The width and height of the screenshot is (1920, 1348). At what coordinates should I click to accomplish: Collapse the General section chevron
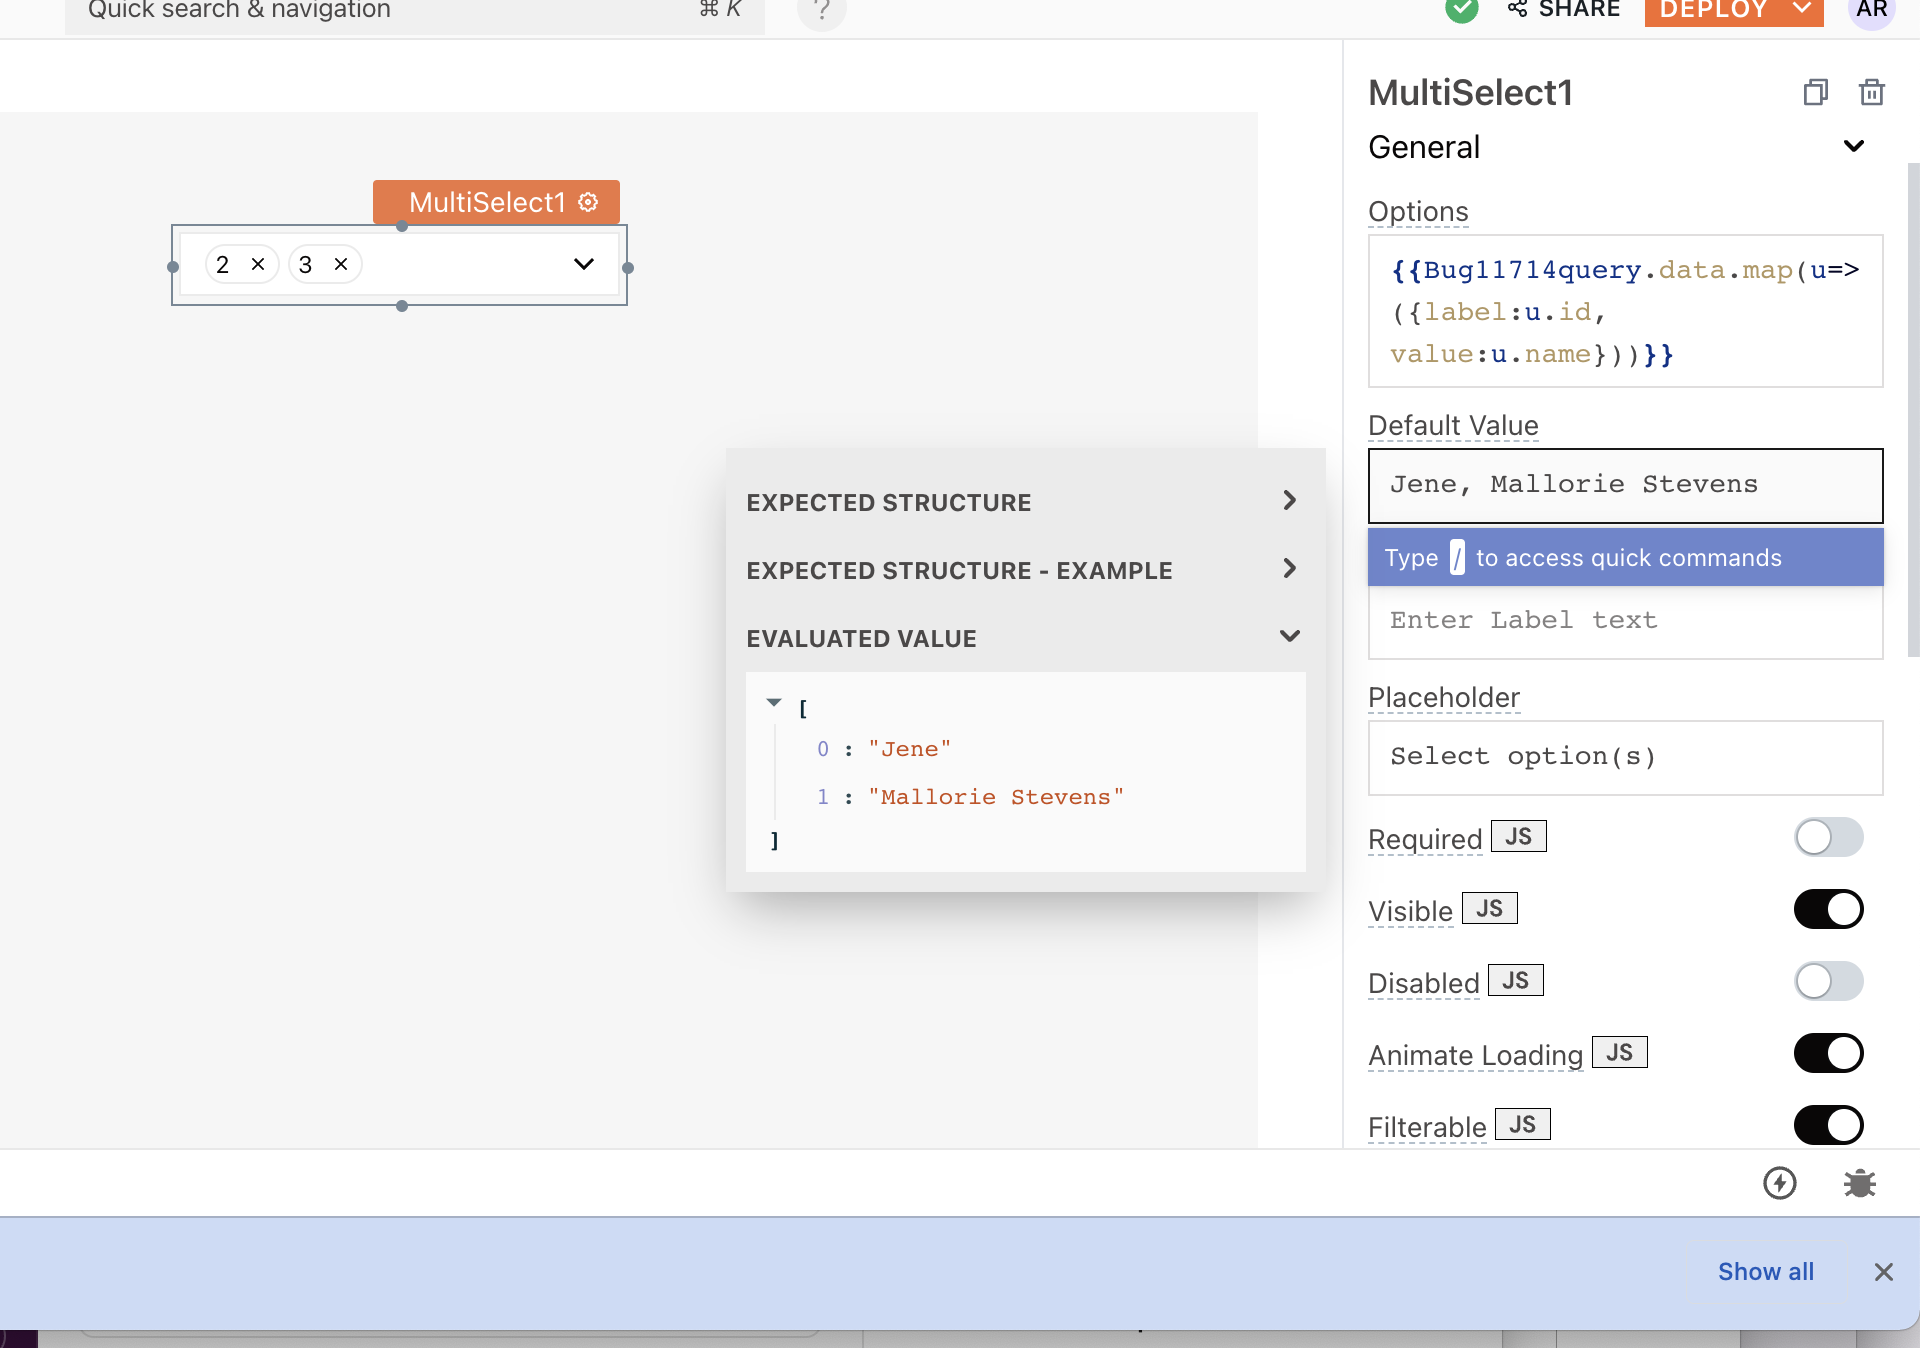click(x=1855, y=146)
